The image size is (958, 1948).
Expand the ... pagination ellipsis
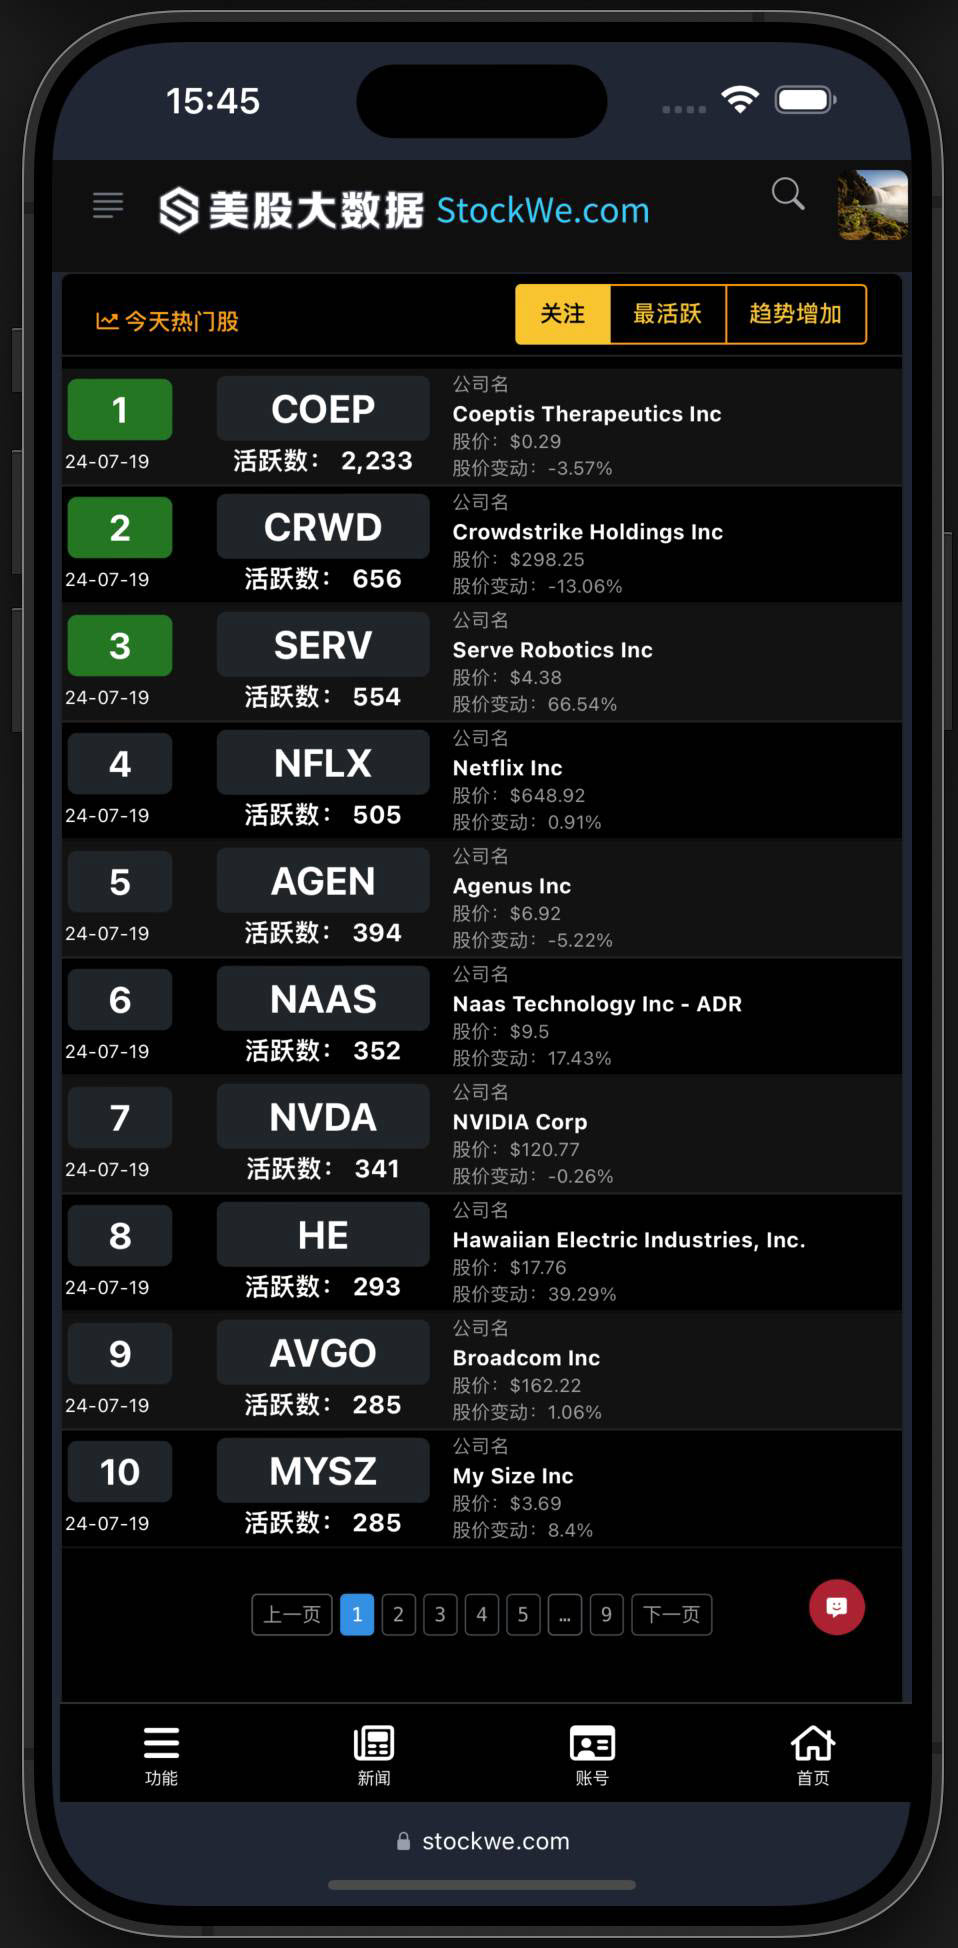click(565, 1614)
